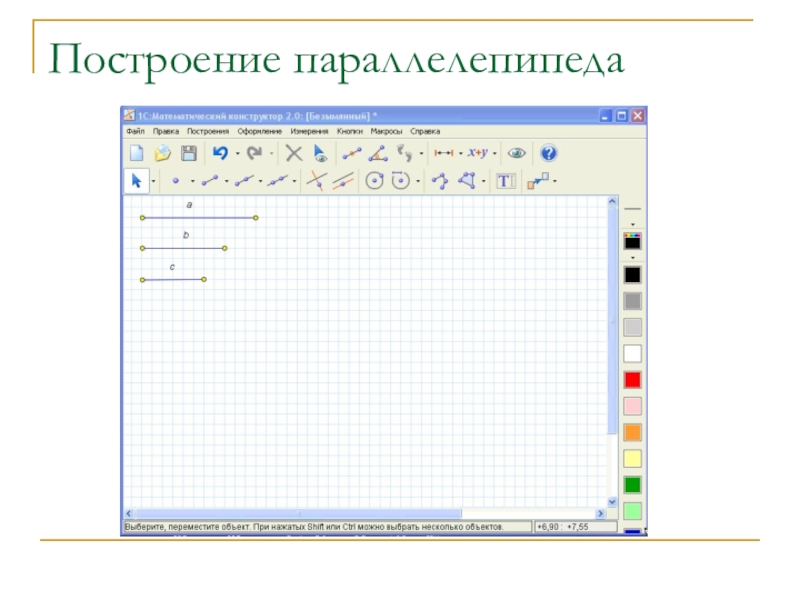Select the parallel line tool
This screenshot has height=600, width=800.
tap(343, 181)
